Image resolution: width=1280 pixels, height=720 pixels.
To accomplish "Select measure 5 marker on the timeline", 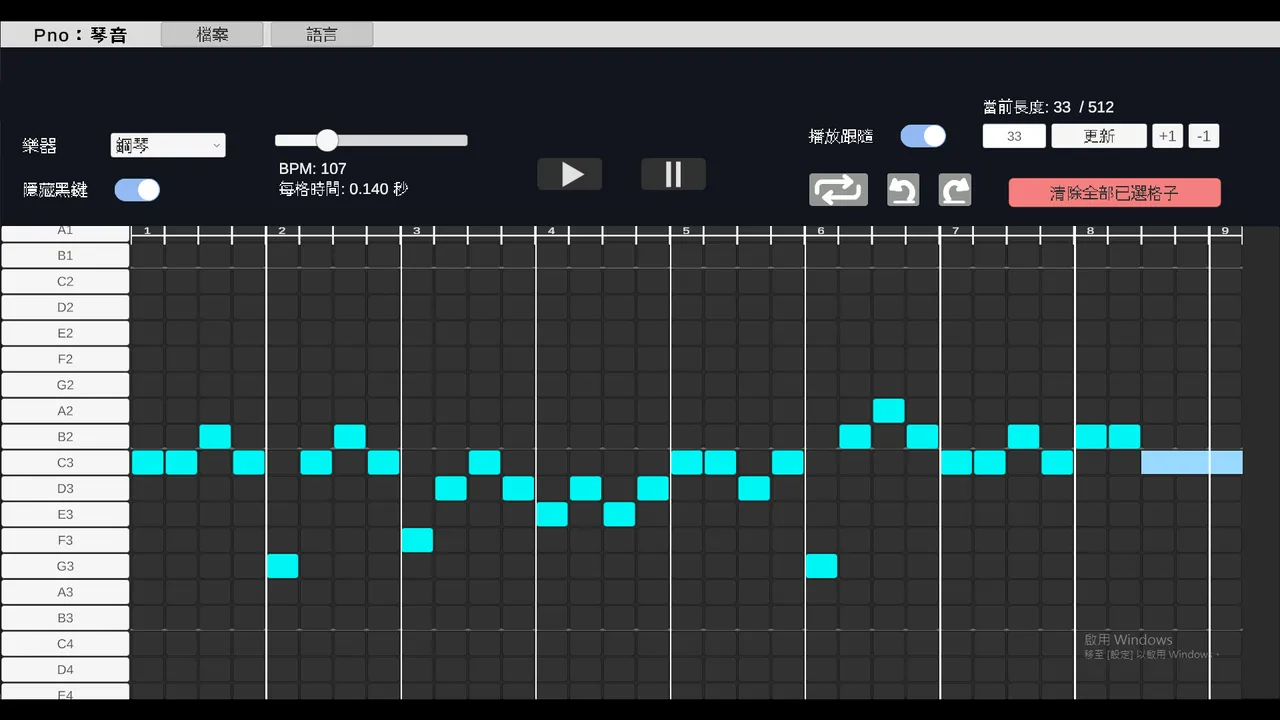I will coord(686,231).
